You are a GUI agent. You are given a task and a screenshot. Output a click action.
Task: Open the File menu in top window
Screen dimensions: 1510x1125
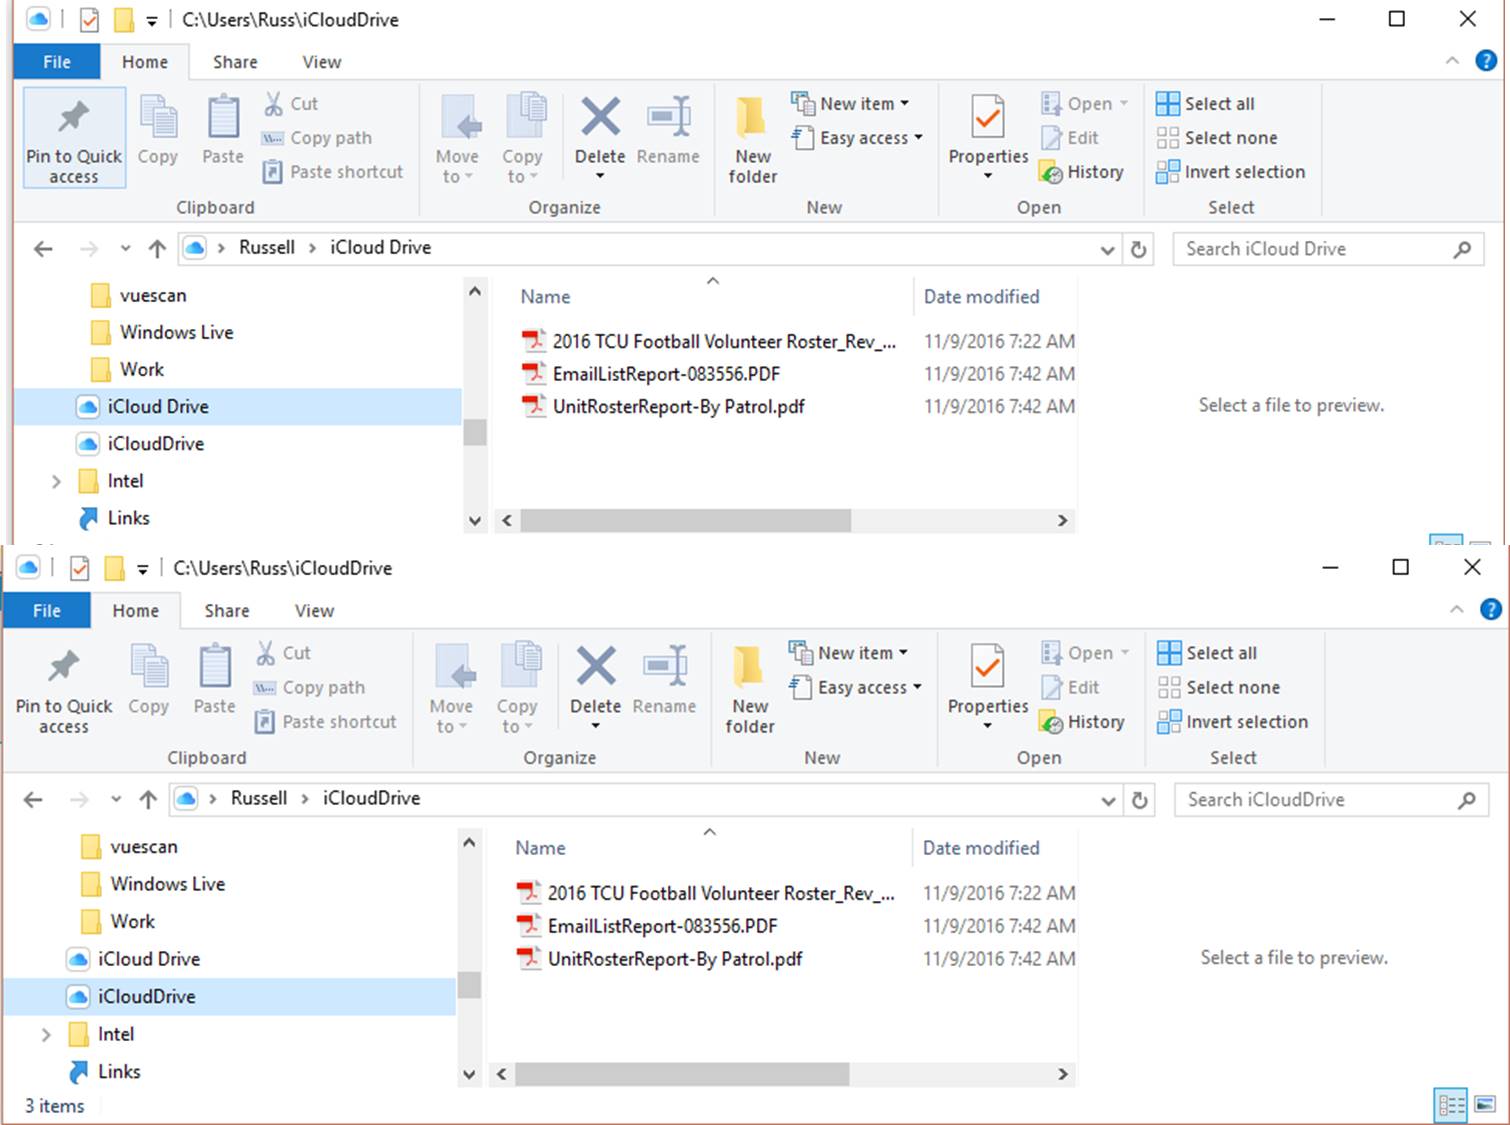point(57,62)
